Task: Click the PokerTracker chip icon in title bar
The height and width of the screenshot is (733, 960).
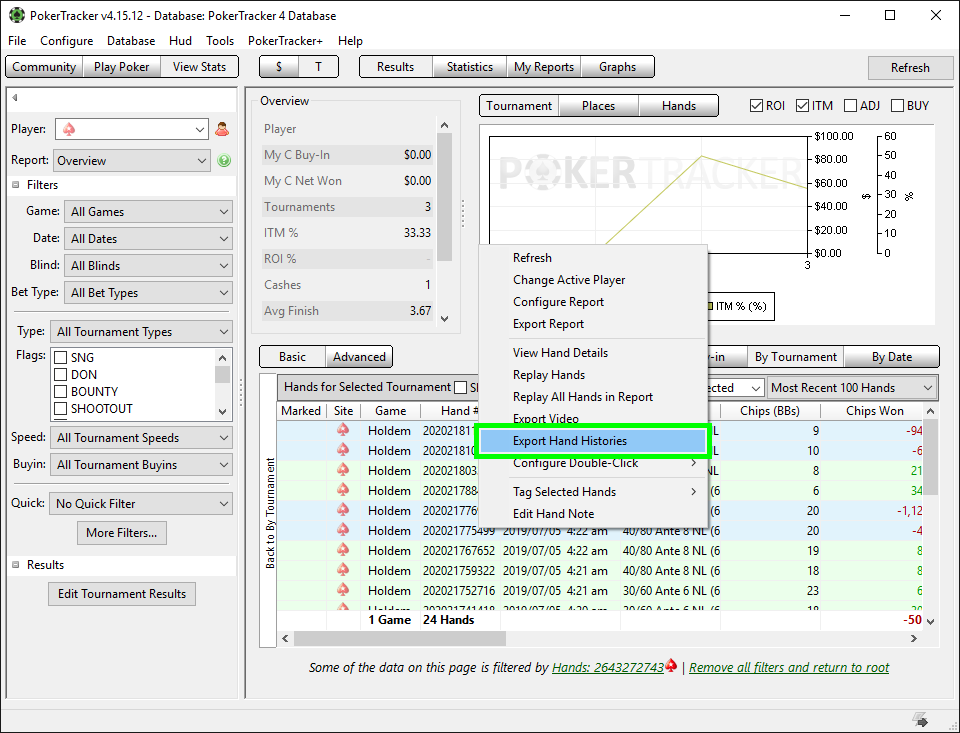Action: (x=16, y=16)
